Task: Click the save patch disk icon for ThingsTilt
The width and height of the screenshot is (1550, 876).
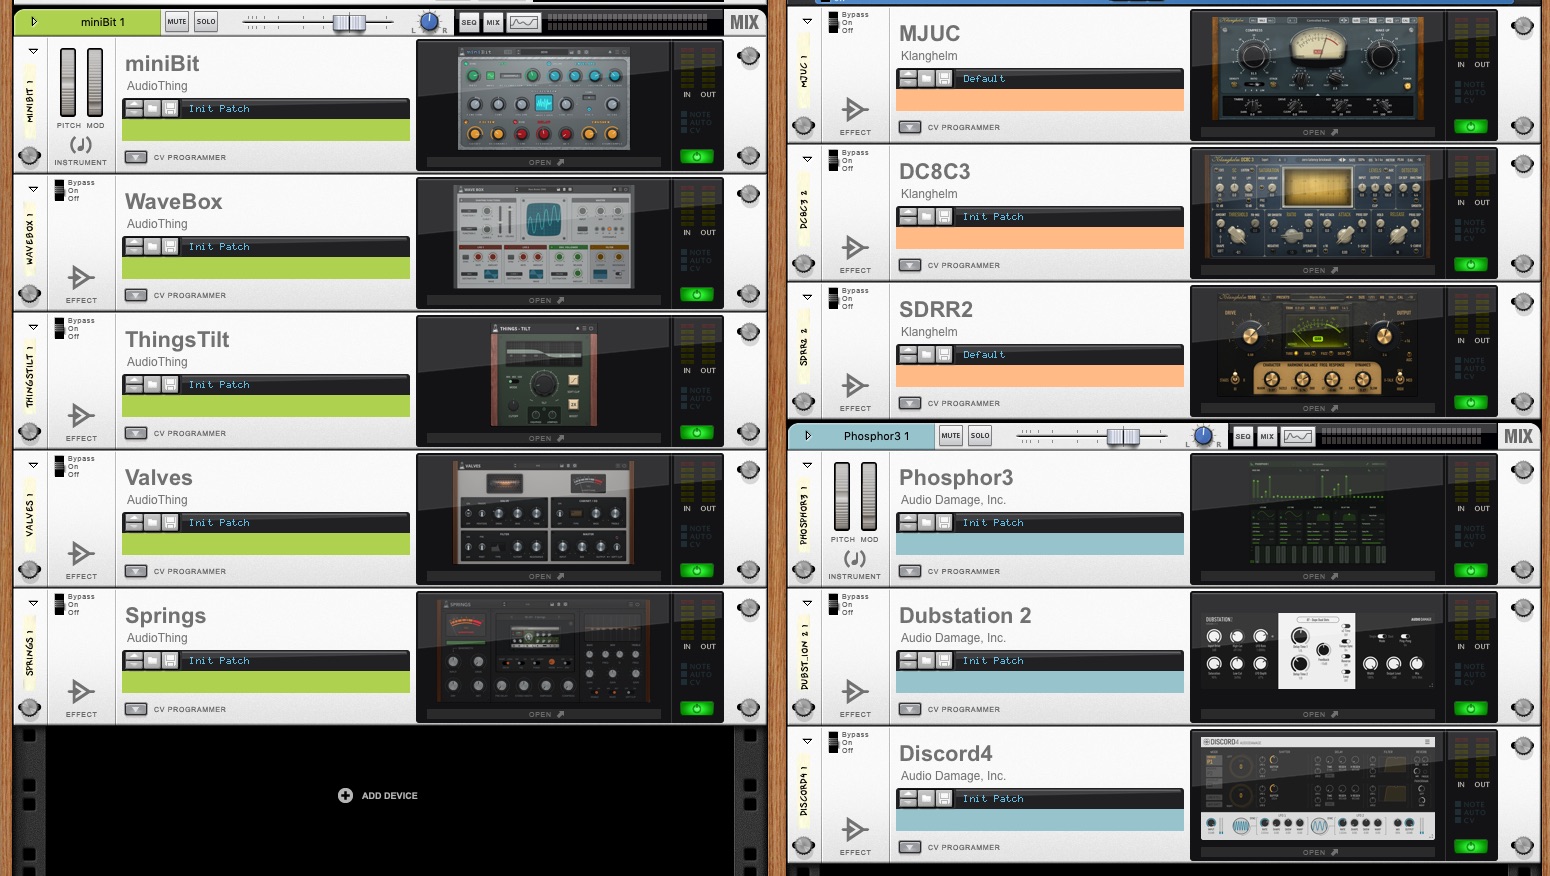Action: pos(170,384)
